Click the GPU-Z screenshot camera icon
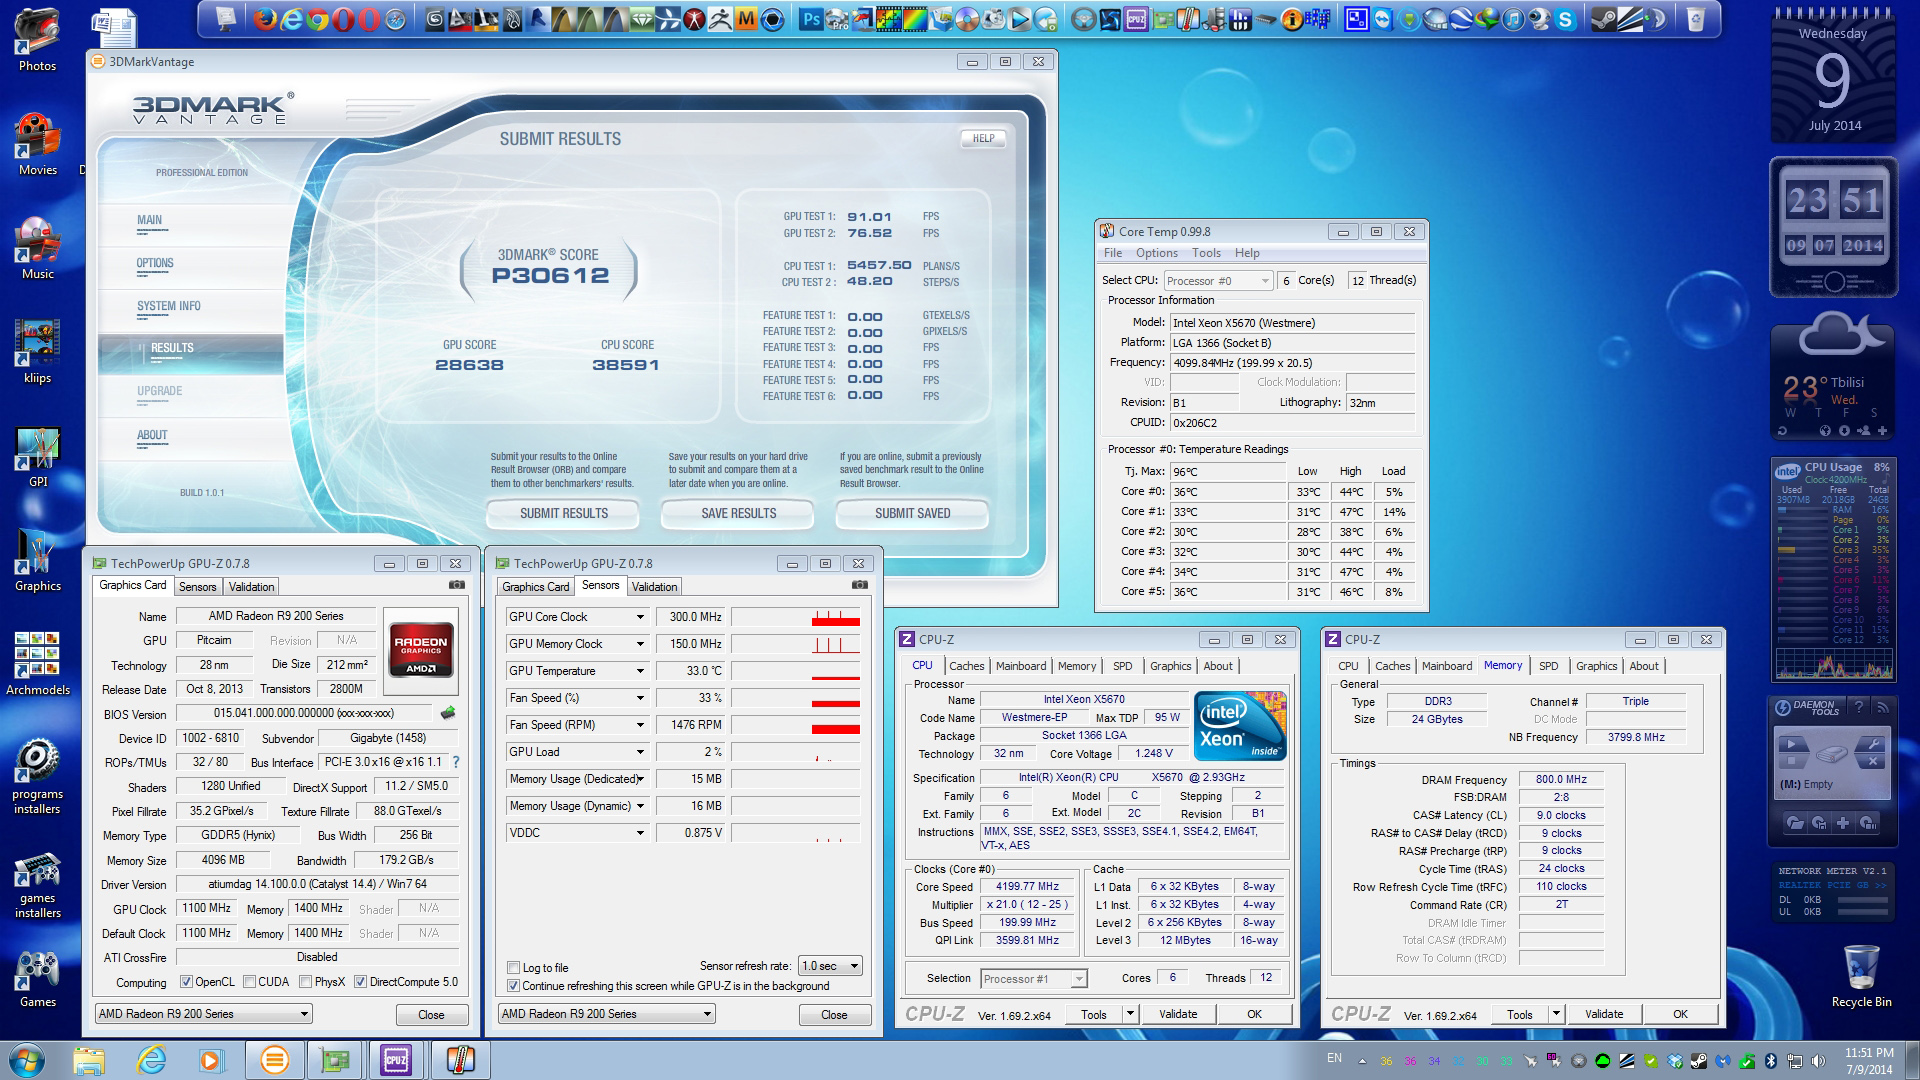The height and width of the screenshot is (1080, 1920). (456, 585)
